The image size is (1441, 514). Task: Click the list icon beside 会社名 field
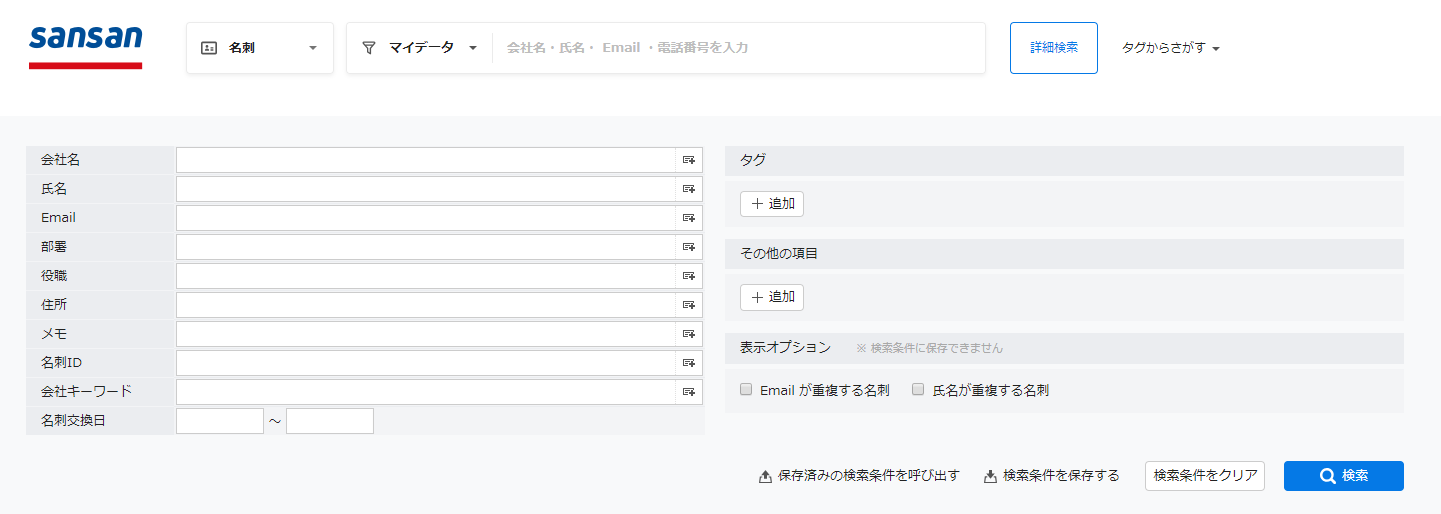tap(689, 160)
